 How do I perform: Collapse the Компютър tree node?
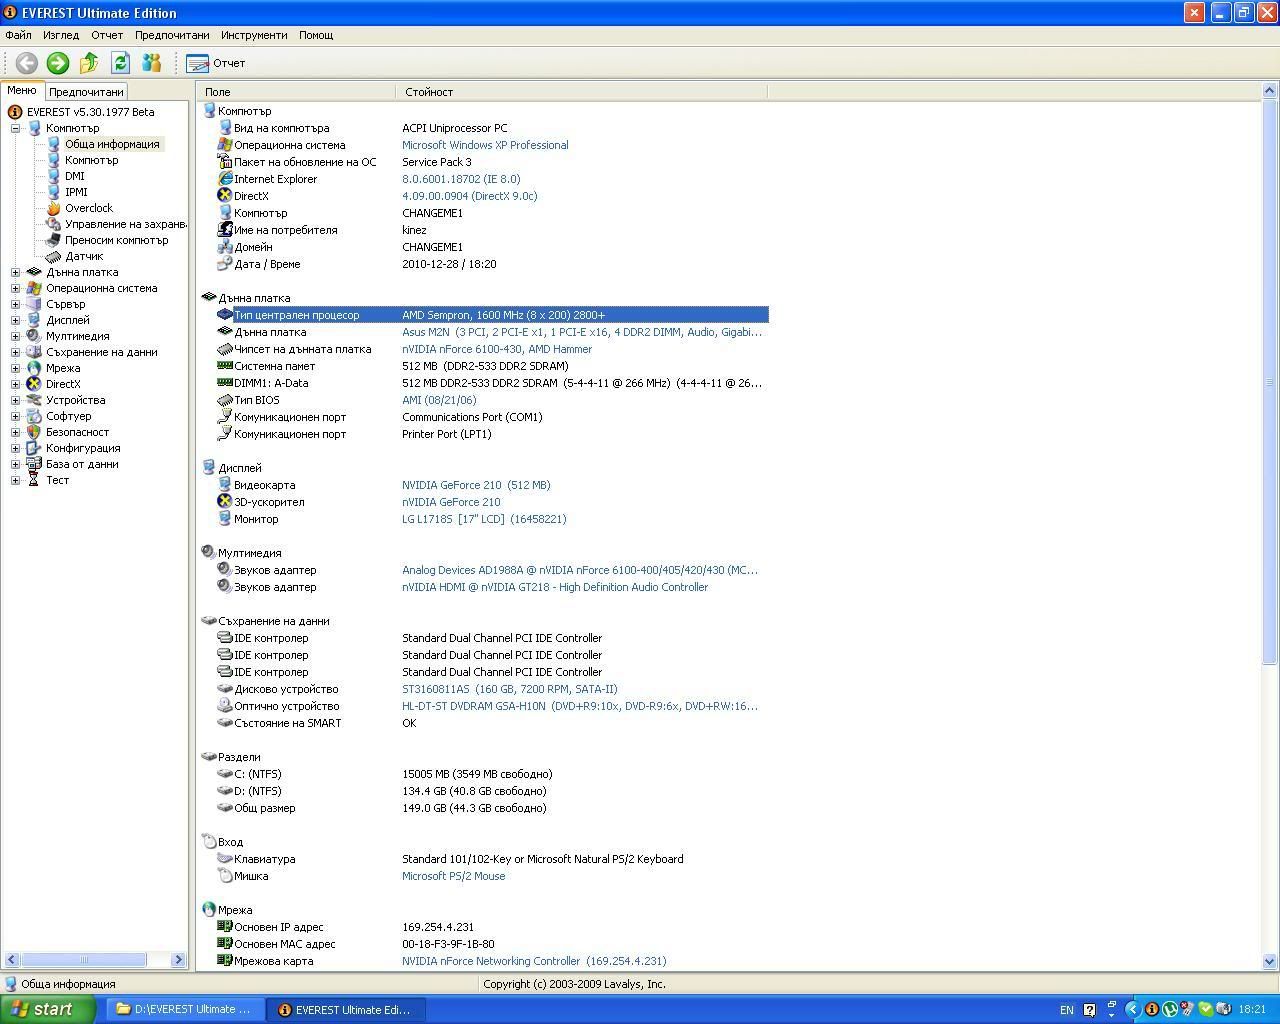15,128
